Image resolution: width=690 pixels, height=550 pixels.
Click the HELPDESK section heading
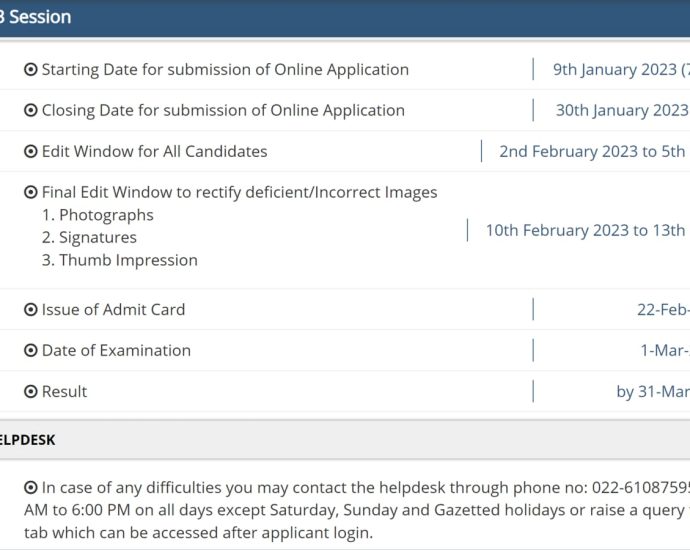28,440
